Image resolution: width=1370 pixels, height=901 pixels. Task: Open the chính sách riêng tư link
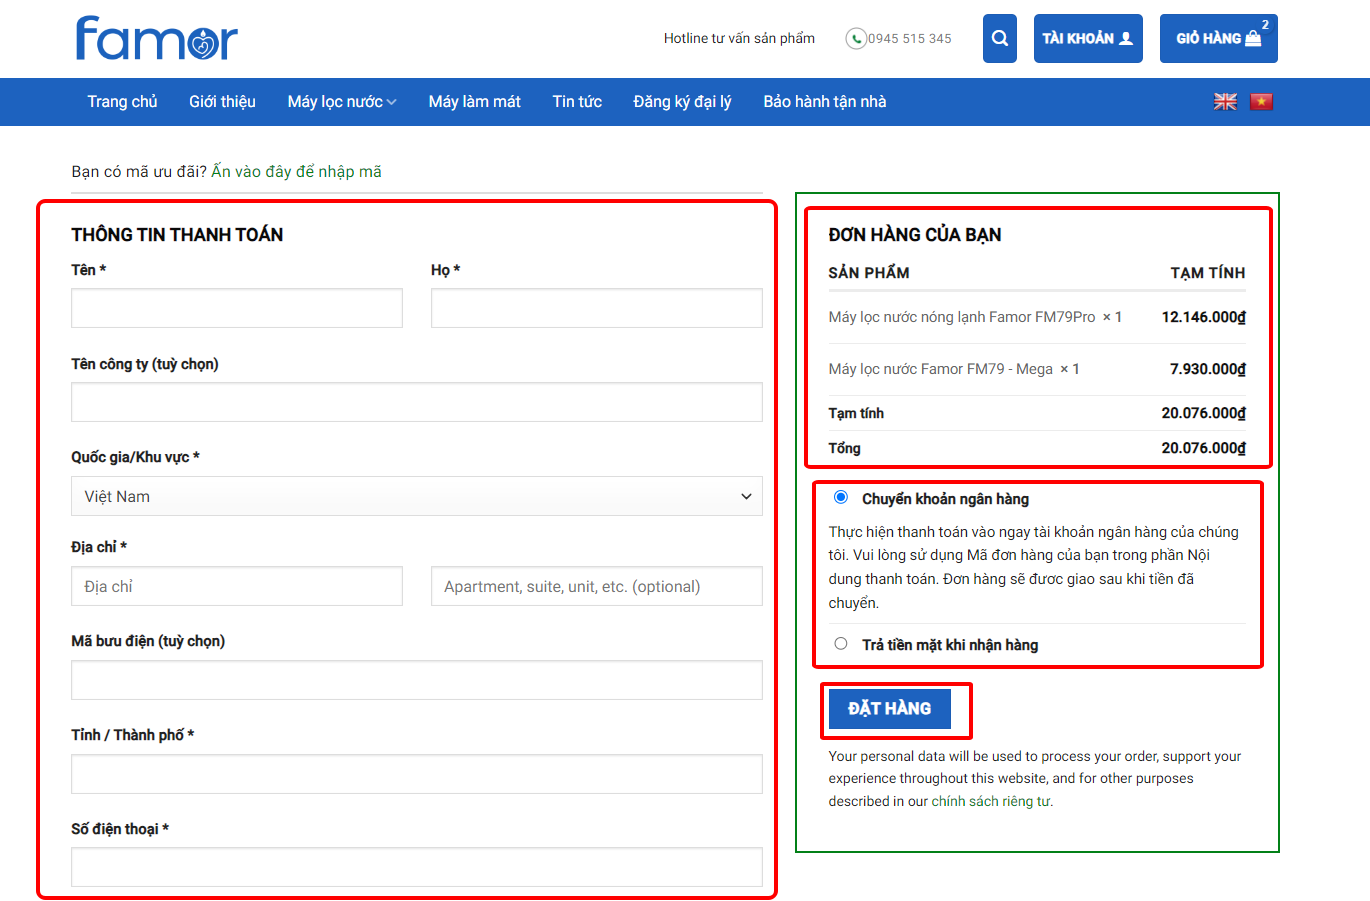pyautogui.click(x=991, y=801)
